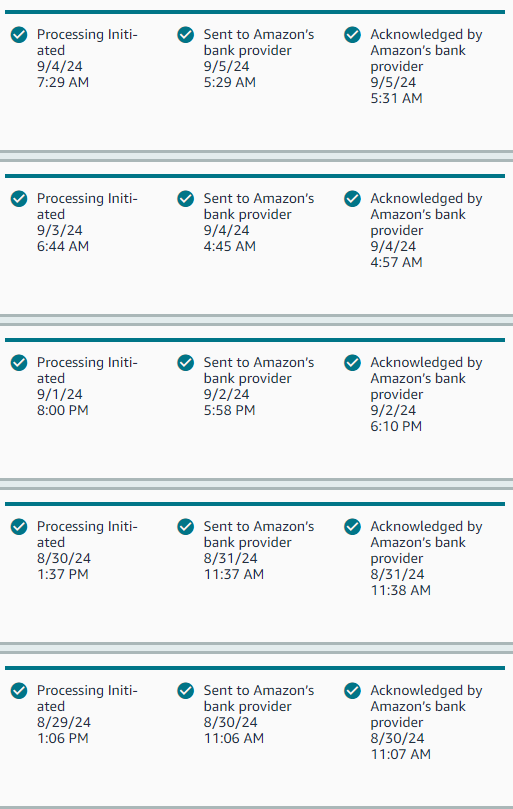The width and height of the screenshot is (513, 809).
Task: Click checkmark icon for Processing Initiated 9/4/24
Action: point(19,35)
